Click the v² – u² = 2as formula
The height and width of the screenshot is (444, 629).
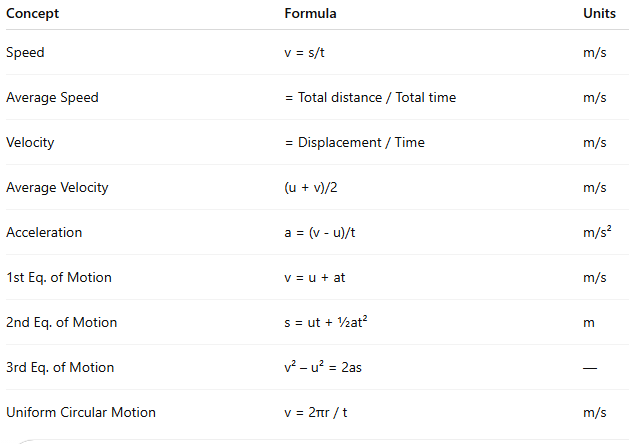[x=324, y=367]
